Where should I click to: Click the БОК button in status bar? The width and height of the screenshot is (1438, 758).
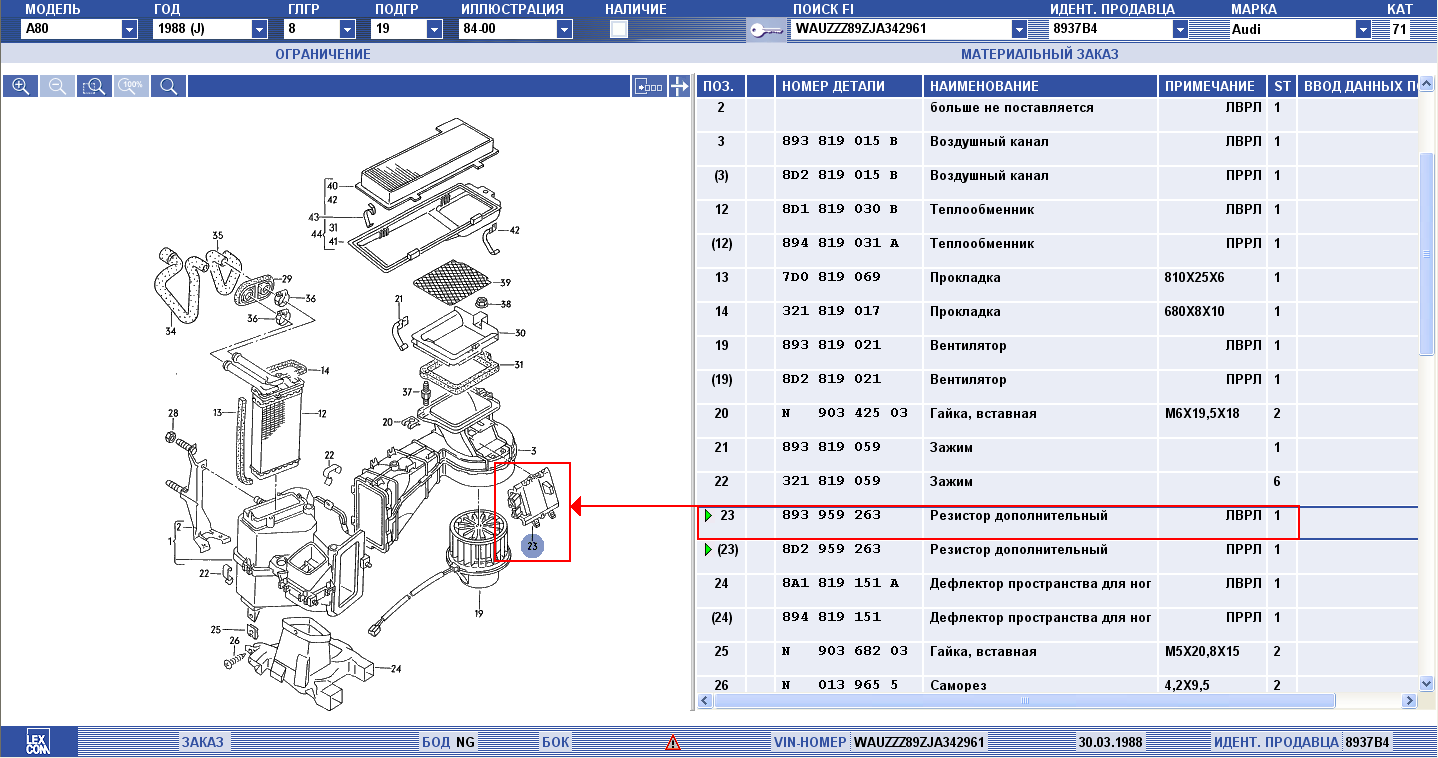pyautogui.click(x=555, y=742)
